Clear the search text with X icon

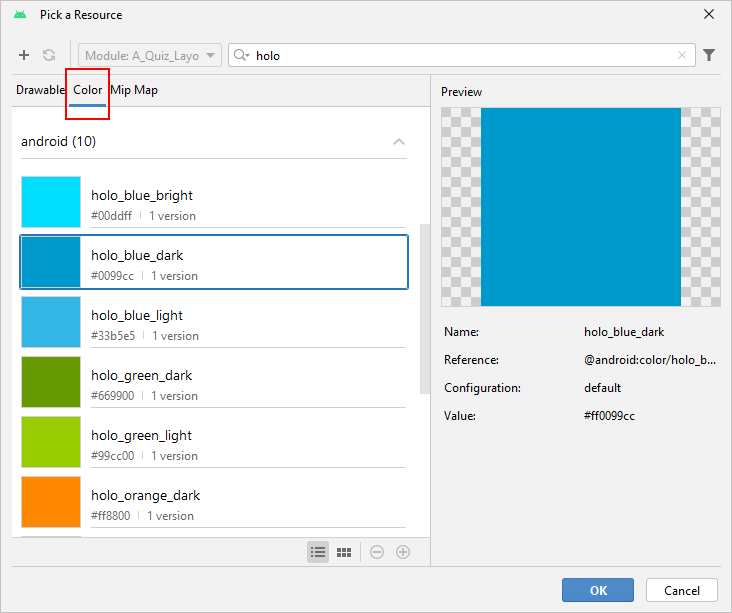pos(683,56)
